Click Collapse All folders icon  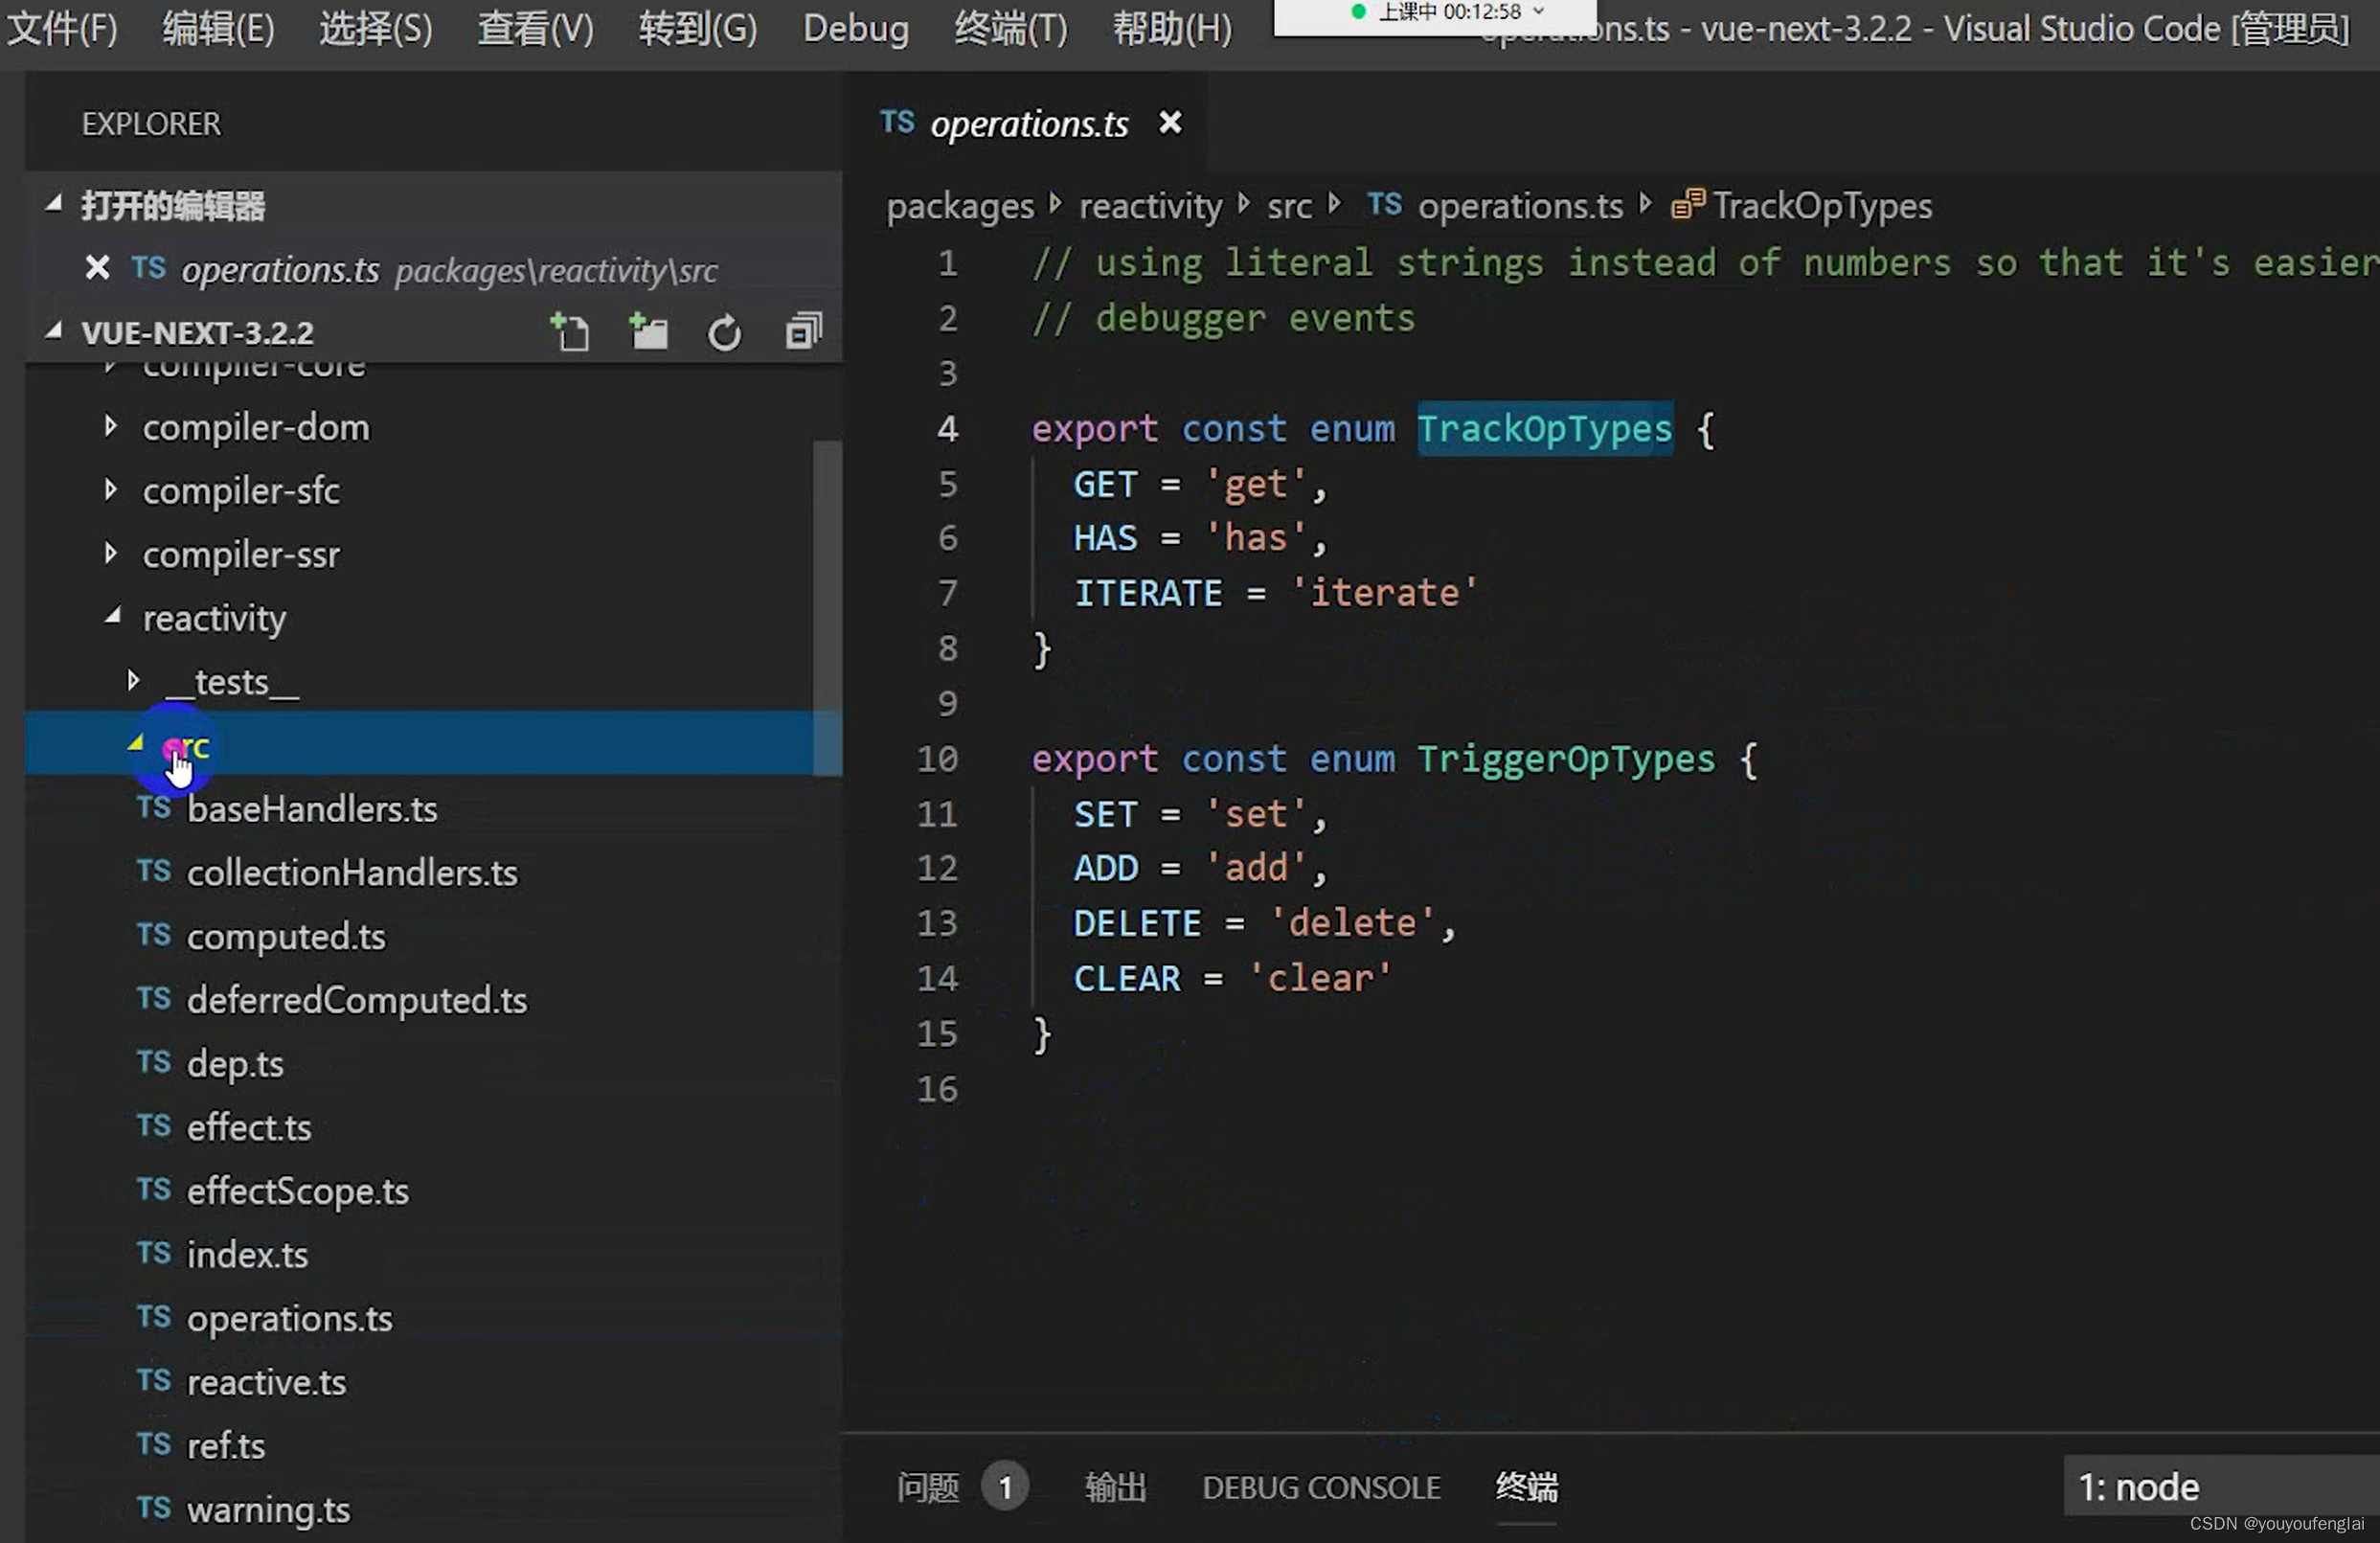click(x=803, y=332)
